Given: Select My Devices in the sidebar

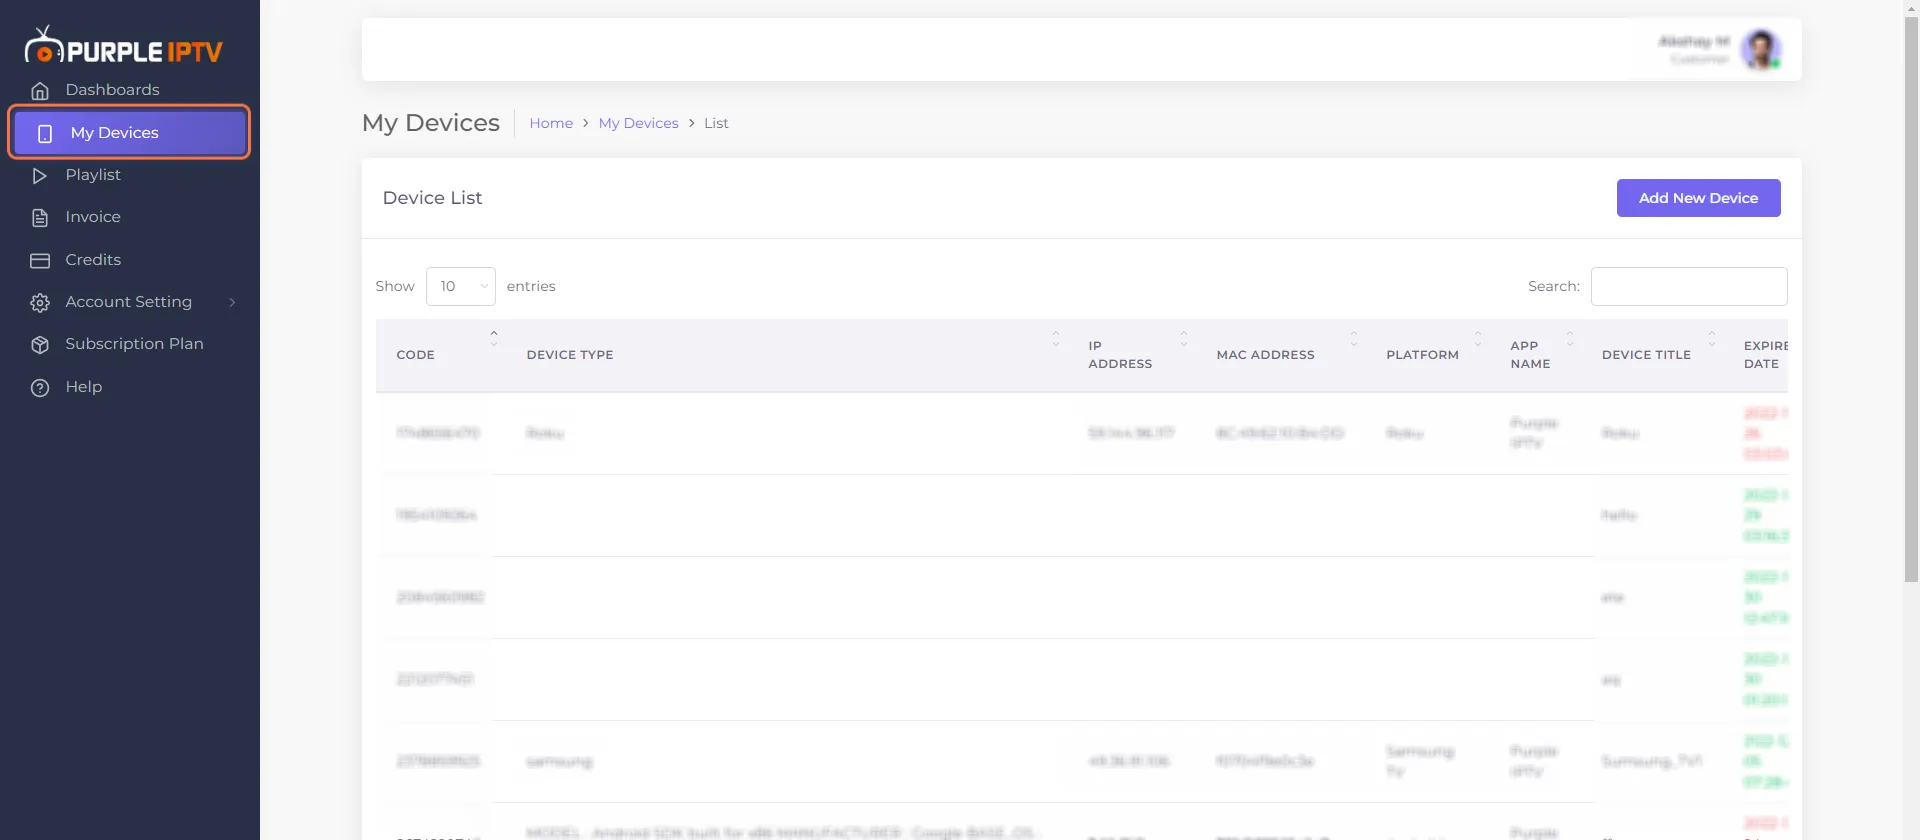Looking at the screenshot, I should click(130, 133).
